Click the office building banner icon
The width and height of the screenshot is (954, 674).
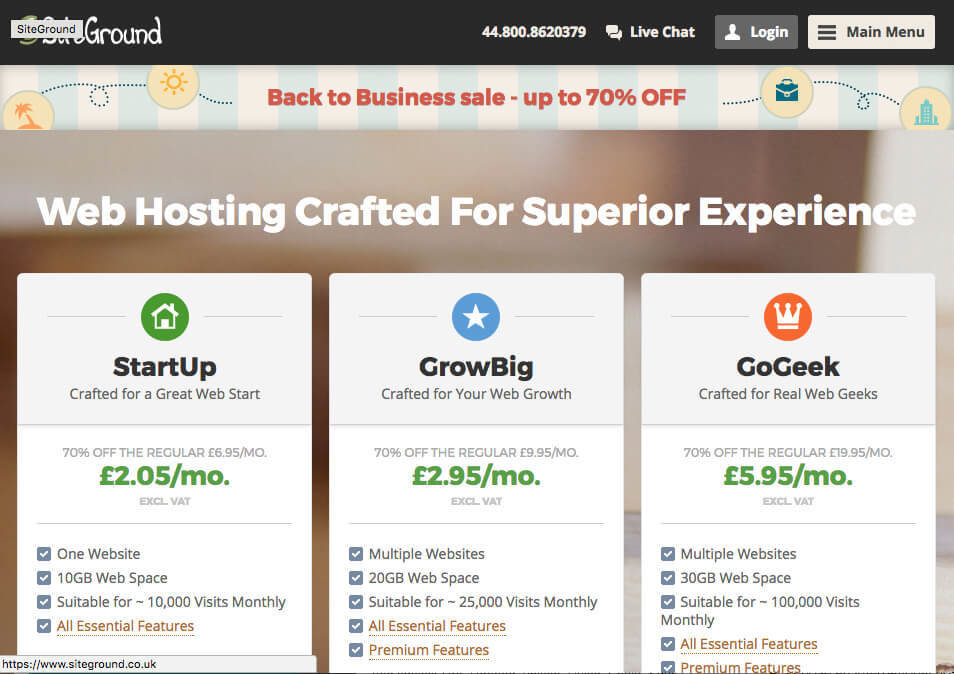pos(925,109)
